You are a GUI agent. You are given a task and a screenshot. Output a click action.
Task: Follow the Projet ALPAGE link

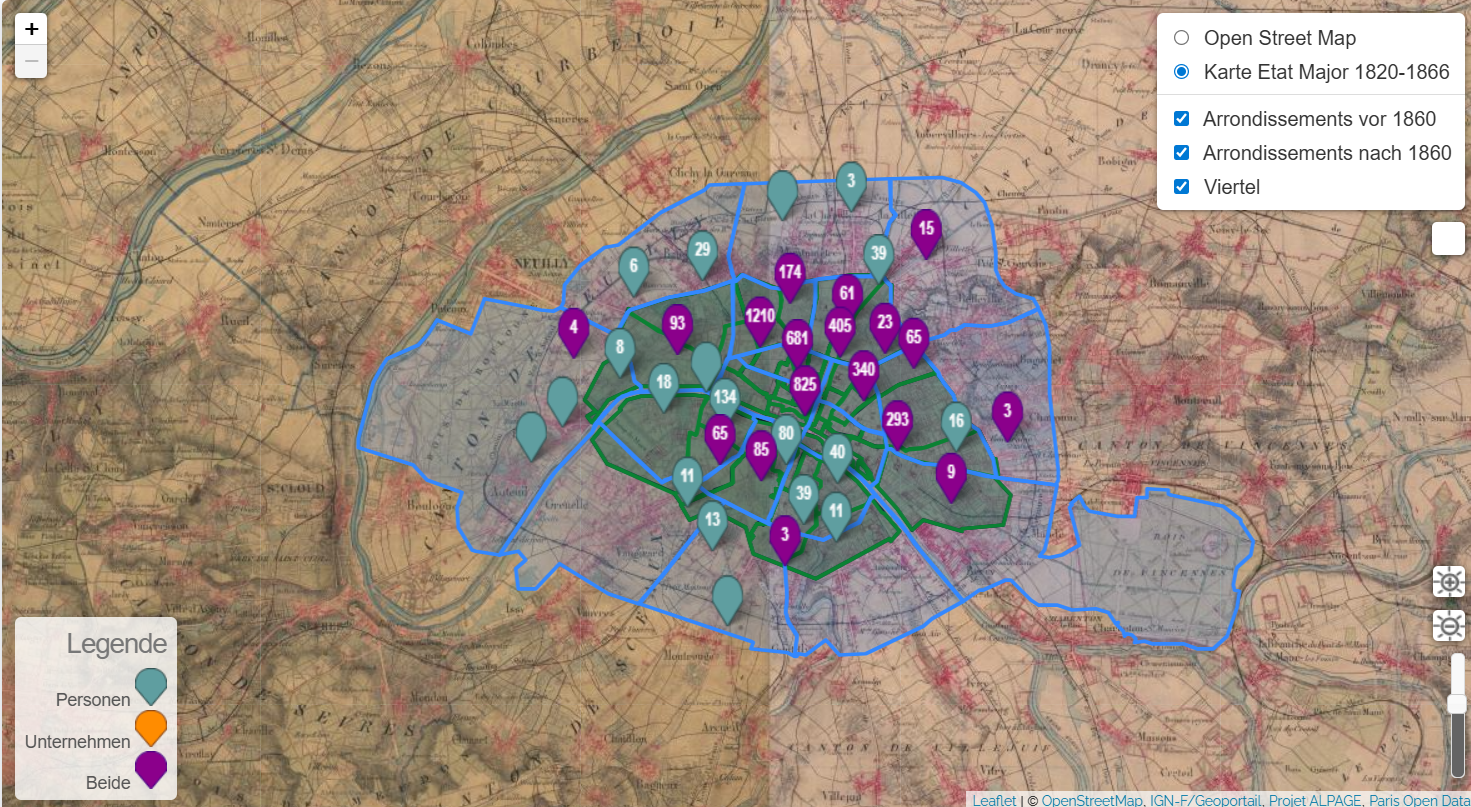point(1315,800)
